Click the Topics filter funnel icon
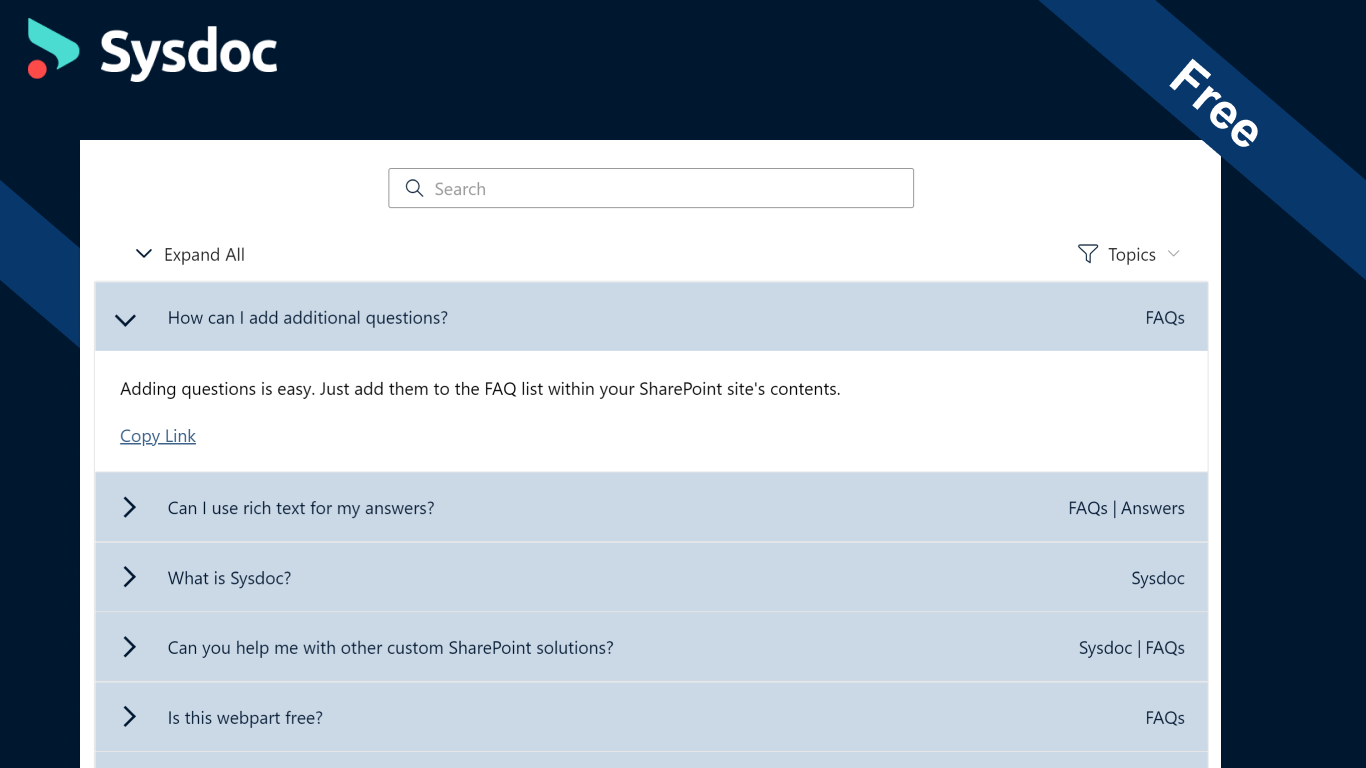1366x768 pixels. (x=1086, y=254)
